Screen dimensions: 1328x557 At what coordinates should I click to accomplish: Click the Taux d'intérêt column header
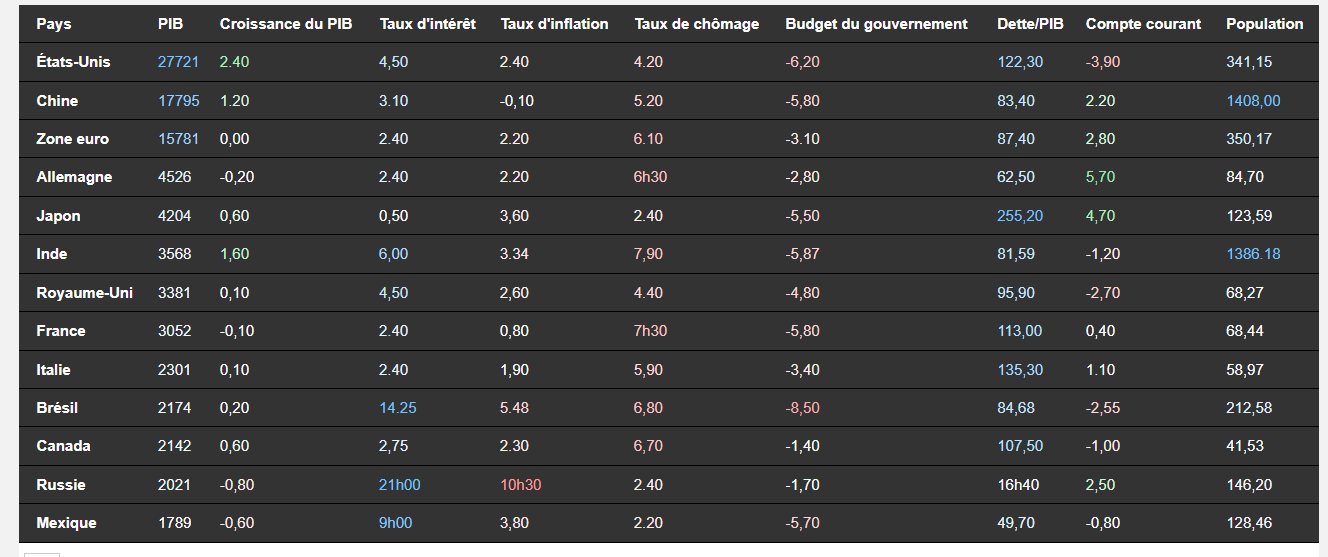[x=428, y=24]
